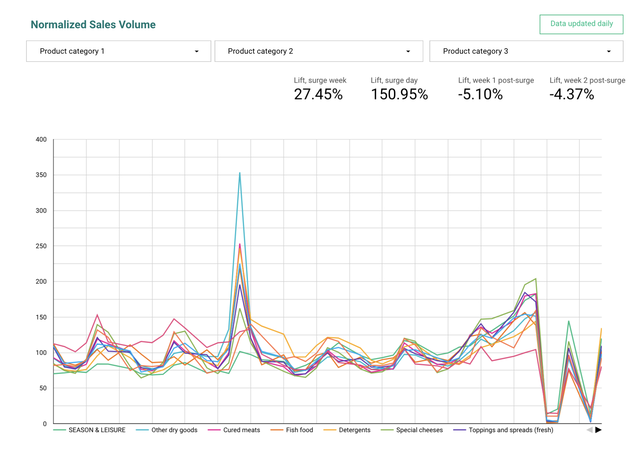
Task: Open the Product category 1 dropdown
Action: click(118, 51)
